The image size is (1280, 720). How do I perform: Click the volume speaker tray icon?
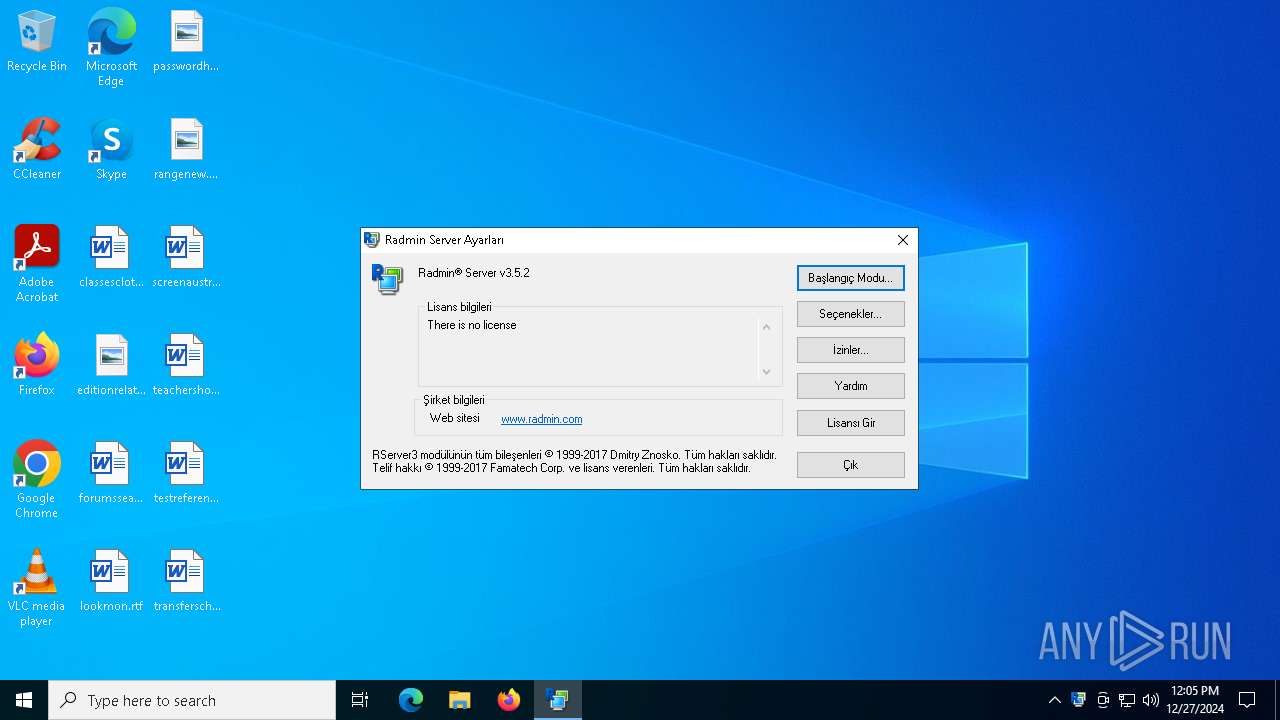click(x=1151, y=700)
